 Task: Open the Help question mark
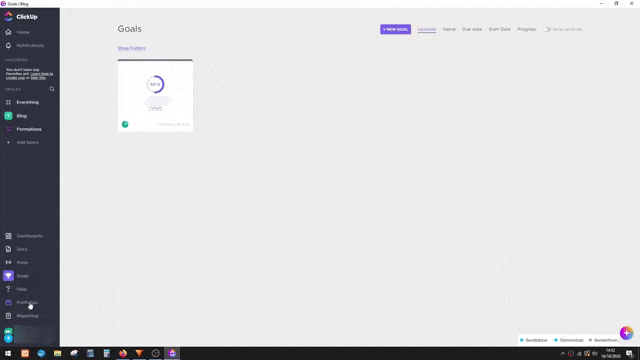pyautogui.click(x=8, y=289)
